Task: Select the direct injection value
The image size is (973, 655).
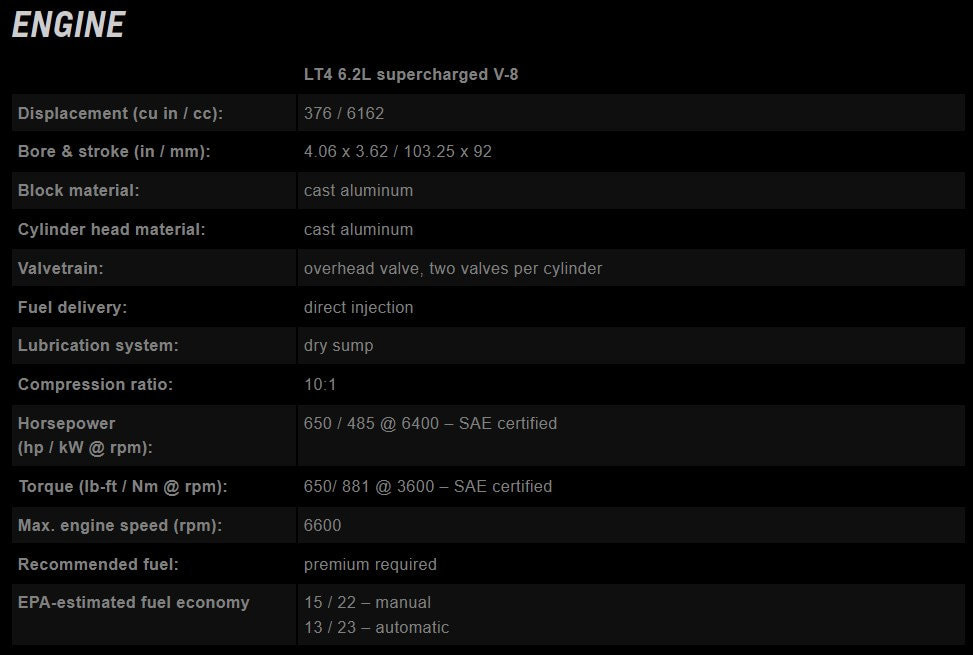Action: pos(359,308)
